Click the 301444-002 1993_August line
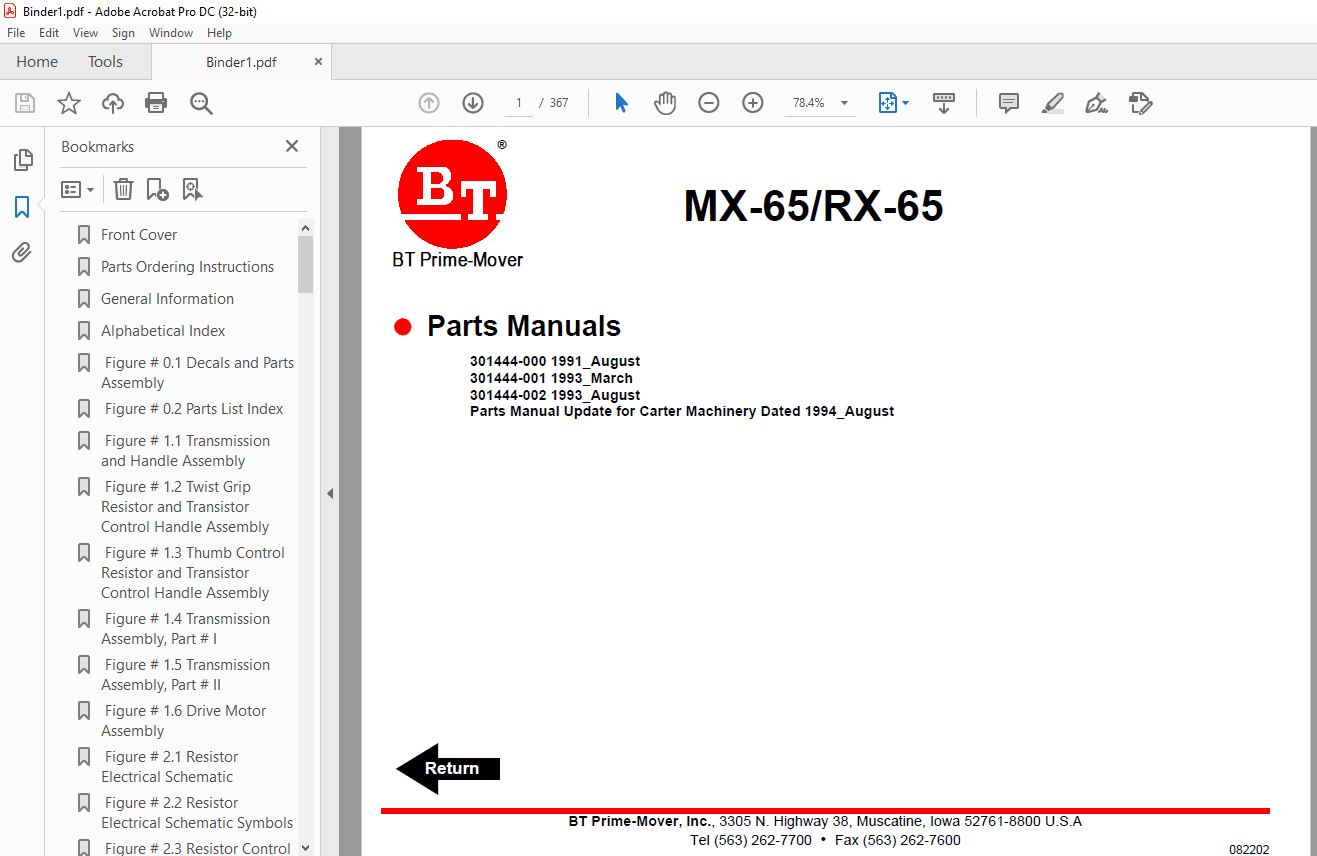 (555, 395)
